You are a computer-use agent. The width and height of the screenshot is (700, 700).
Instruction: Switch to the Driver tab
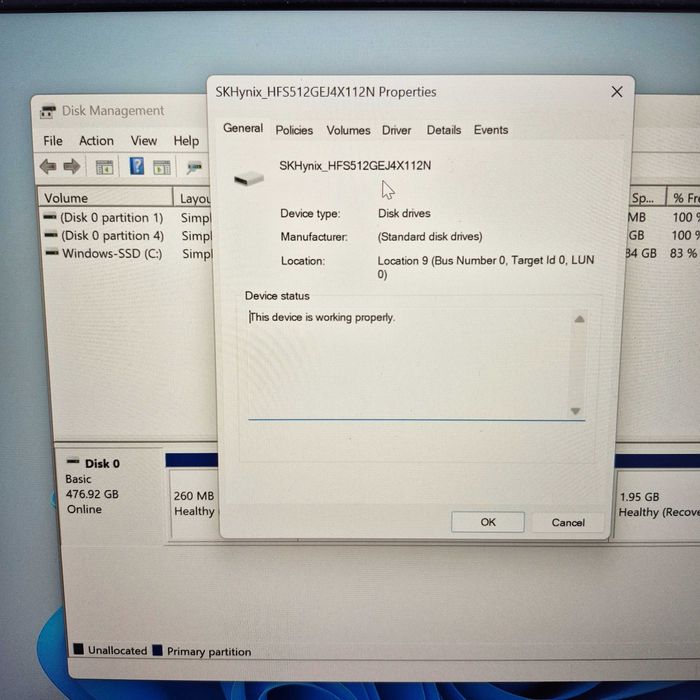pos(396,130)
